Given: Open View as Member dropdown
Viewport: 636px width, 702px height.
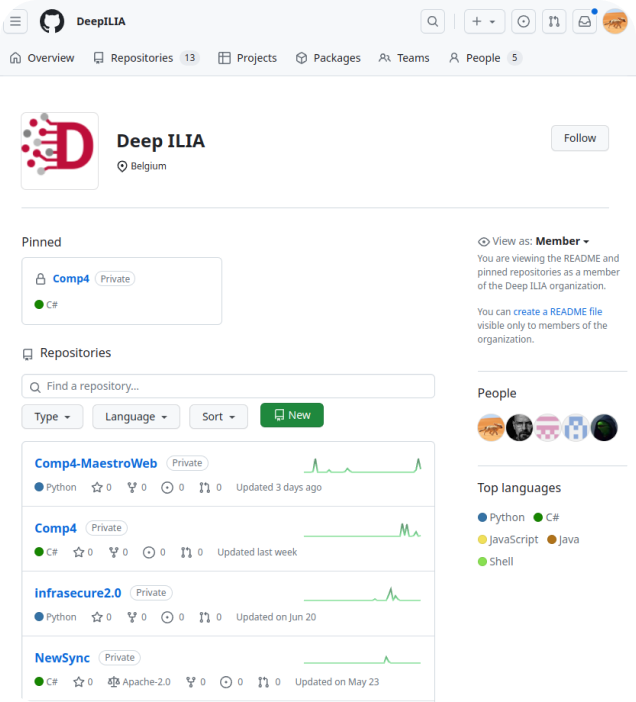Looking at the screenshot, I should tap(562, 241).
